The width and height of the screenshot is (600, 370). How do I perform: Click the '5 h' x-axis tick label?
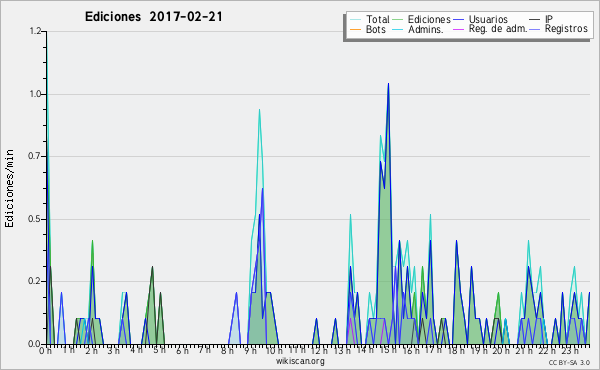pyautogui.click(x=159, y=350)
